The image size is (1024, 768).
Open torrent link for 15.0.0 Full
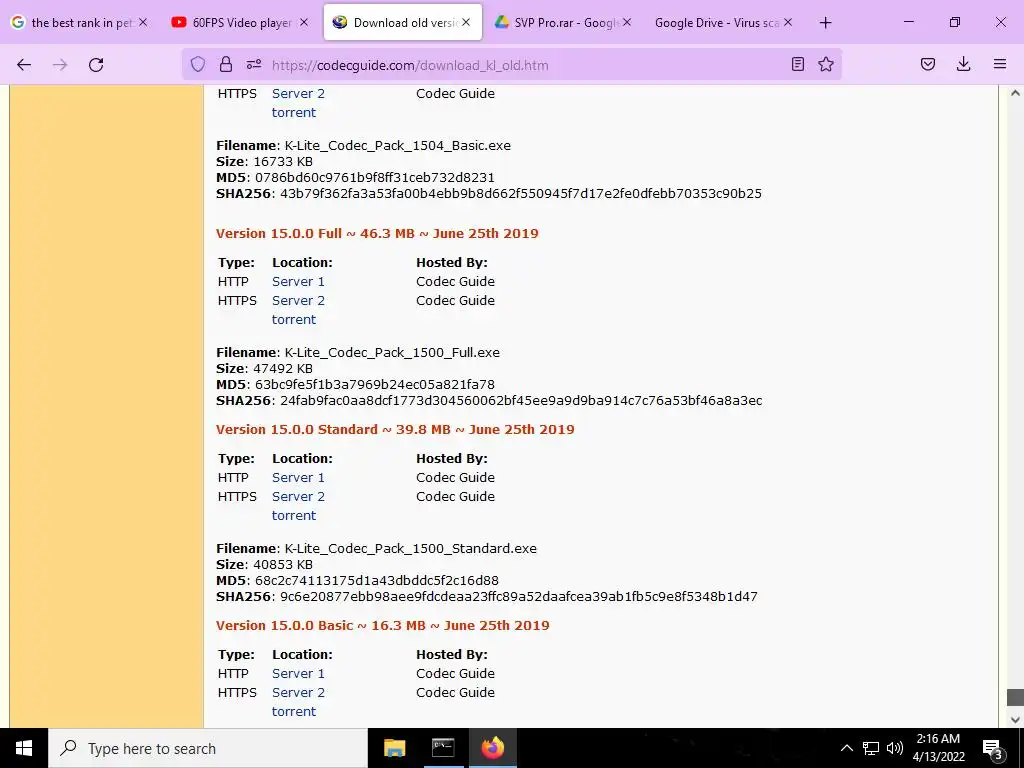294,319
